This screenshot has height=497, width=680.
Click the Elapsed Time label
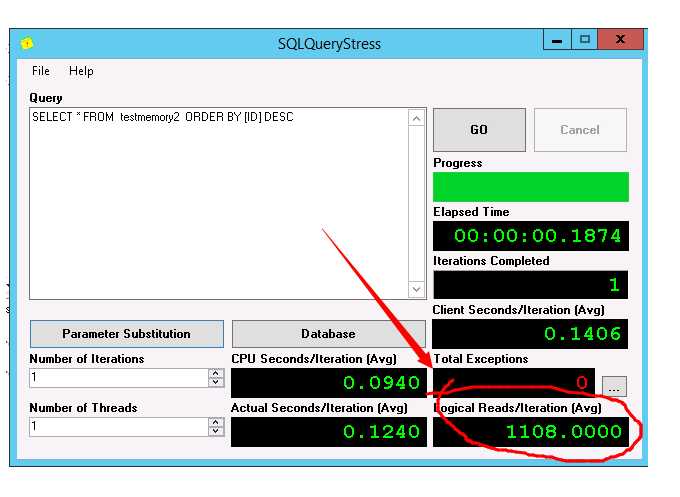point(471,212)
